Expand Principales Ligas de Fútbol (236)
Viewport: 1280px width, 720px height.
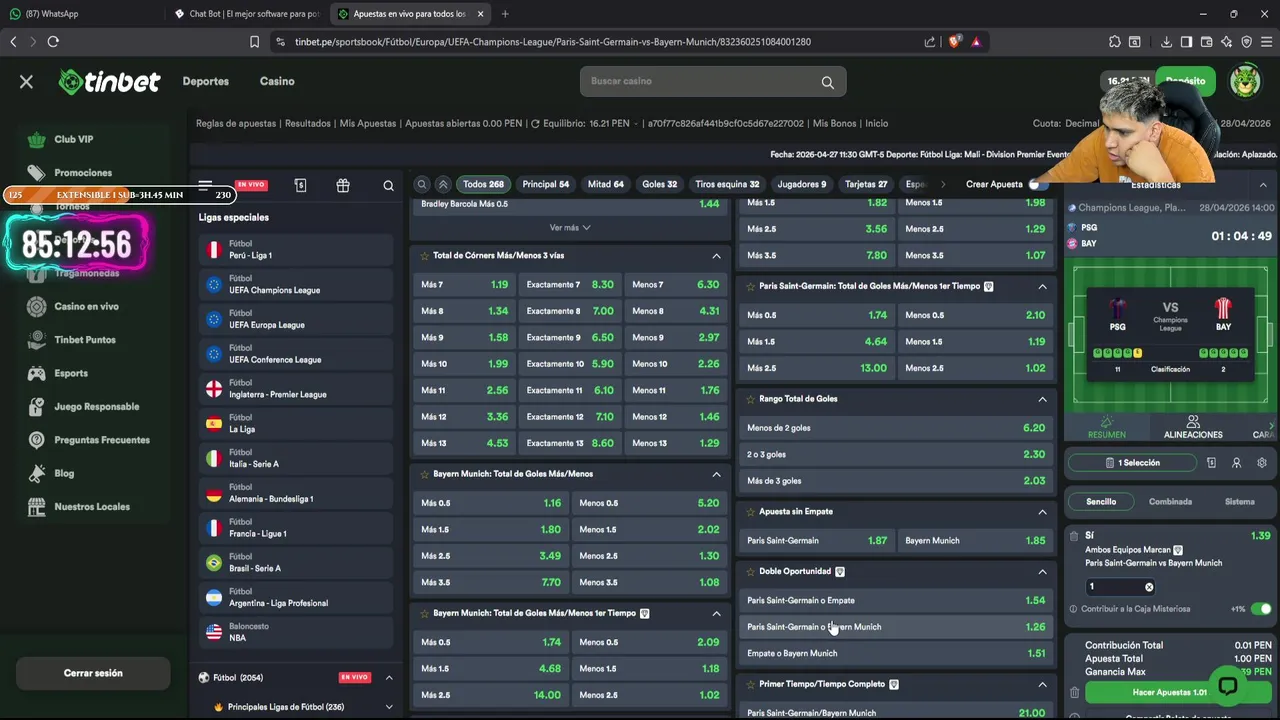(389, 707)
